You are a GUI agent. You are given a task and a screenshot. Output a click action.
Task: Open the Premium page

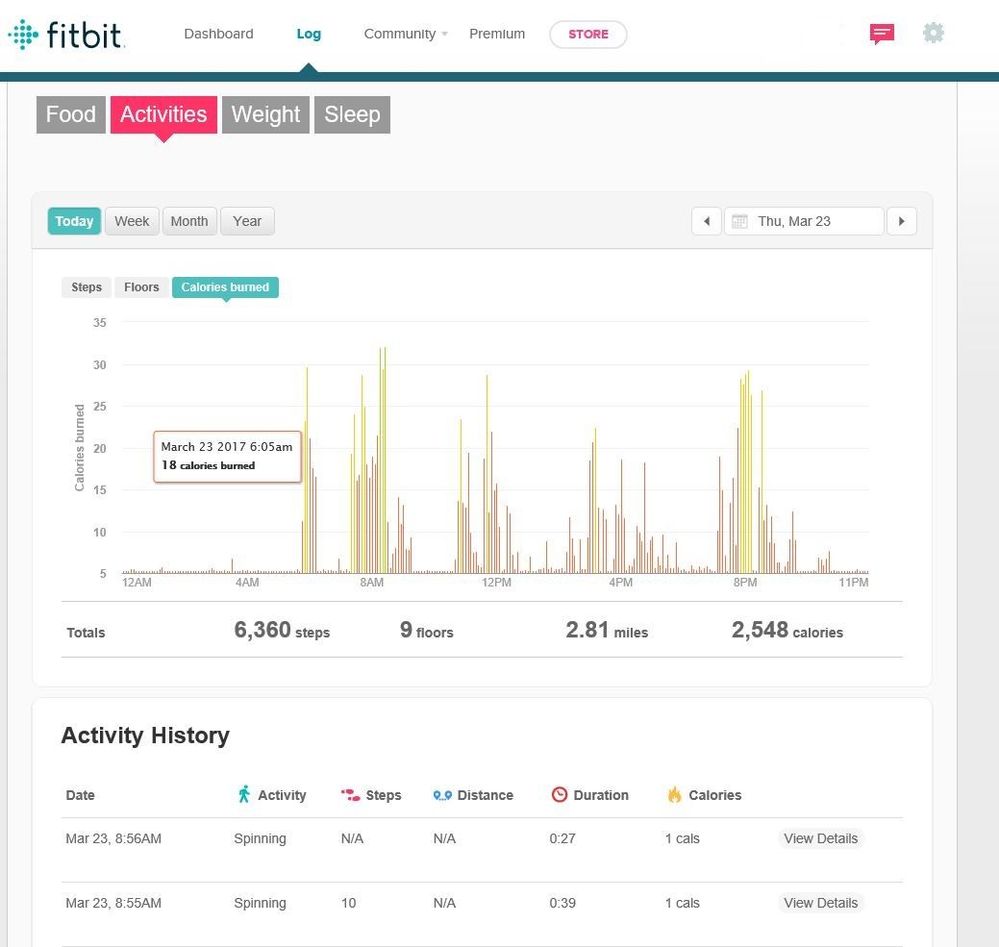coord(497,34)
